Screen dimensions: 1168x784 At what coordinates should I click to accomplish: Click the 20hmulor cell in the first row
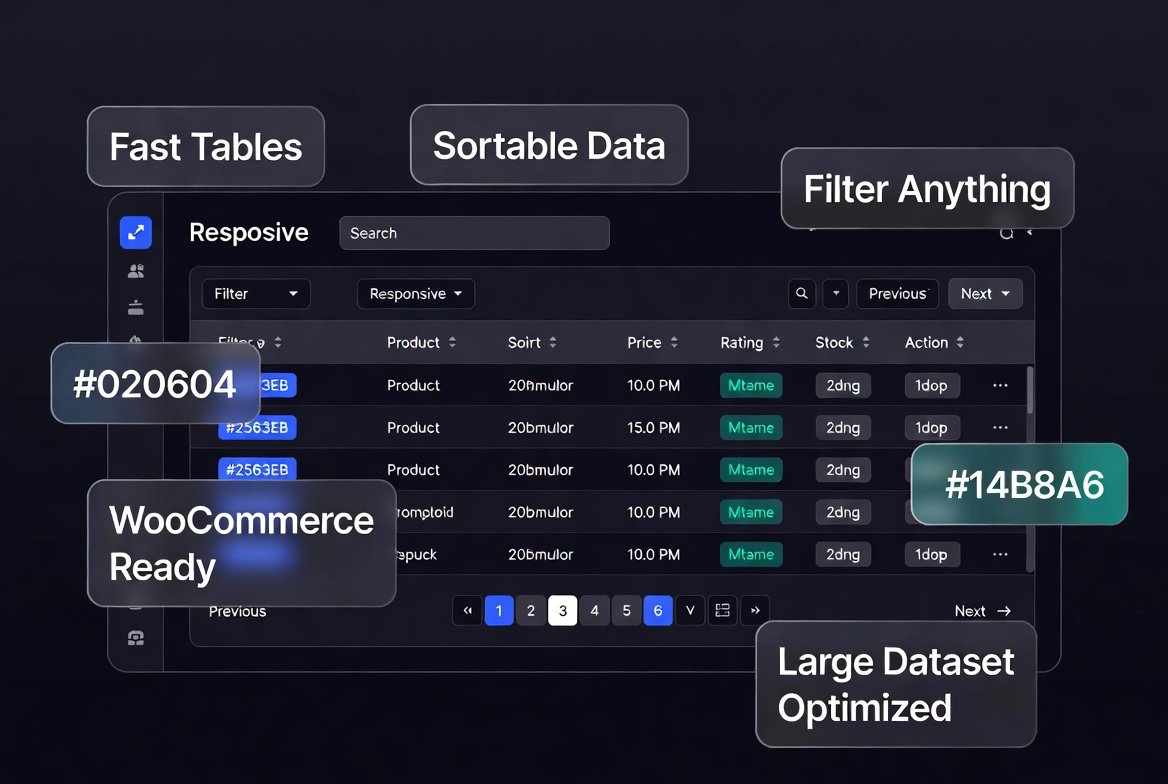tap(541, 385)
